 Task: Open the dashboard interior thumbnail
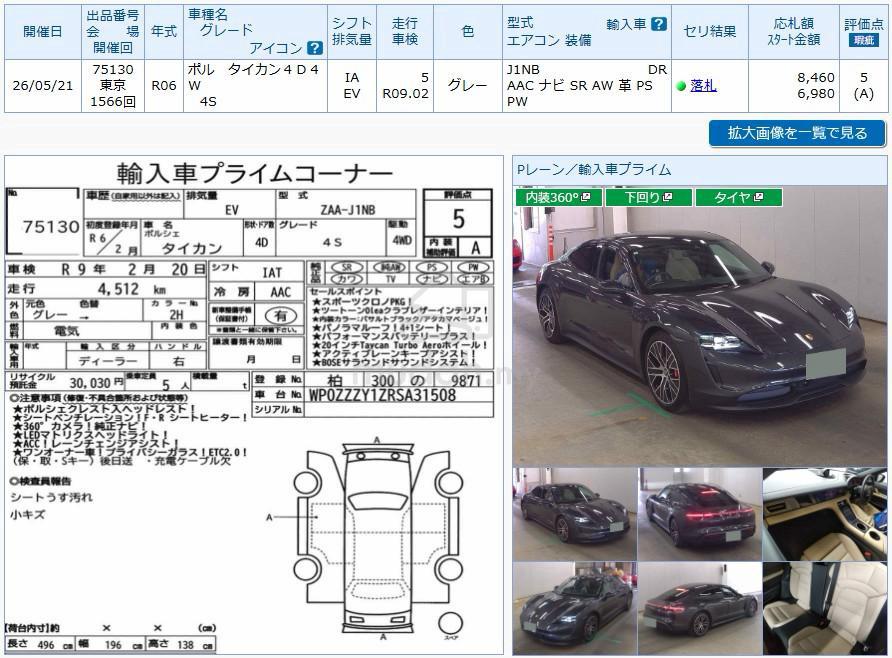click(825, 514)
